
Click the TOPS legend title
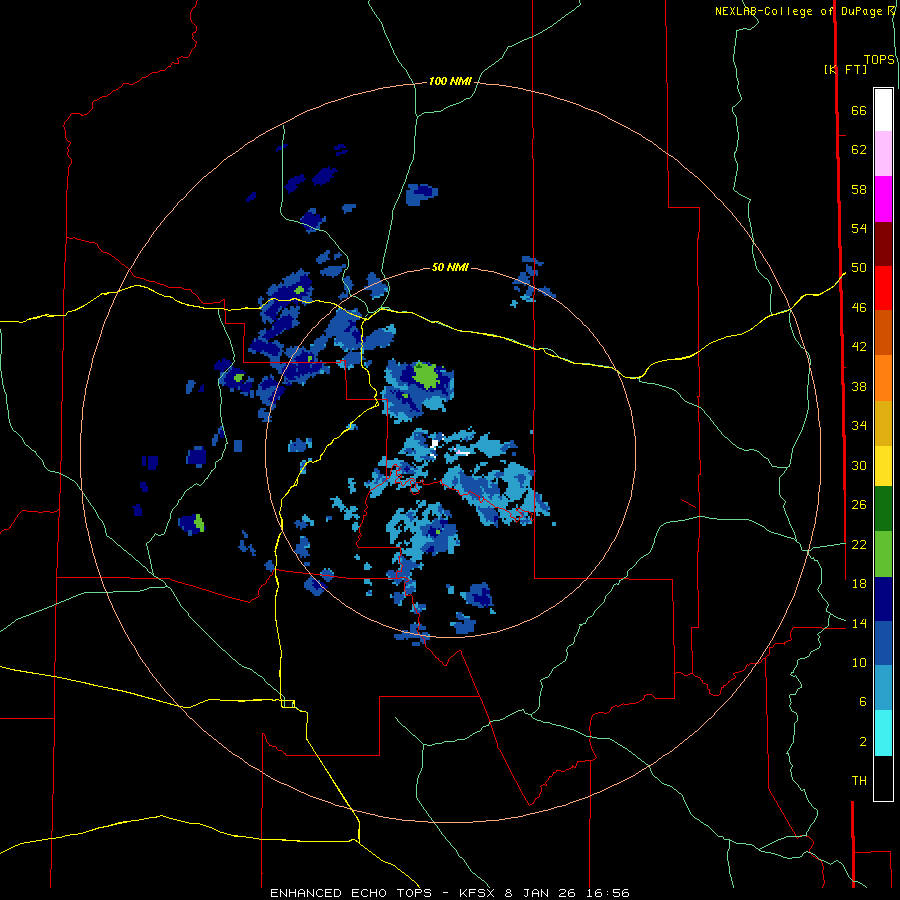click(x=879, y=60)
